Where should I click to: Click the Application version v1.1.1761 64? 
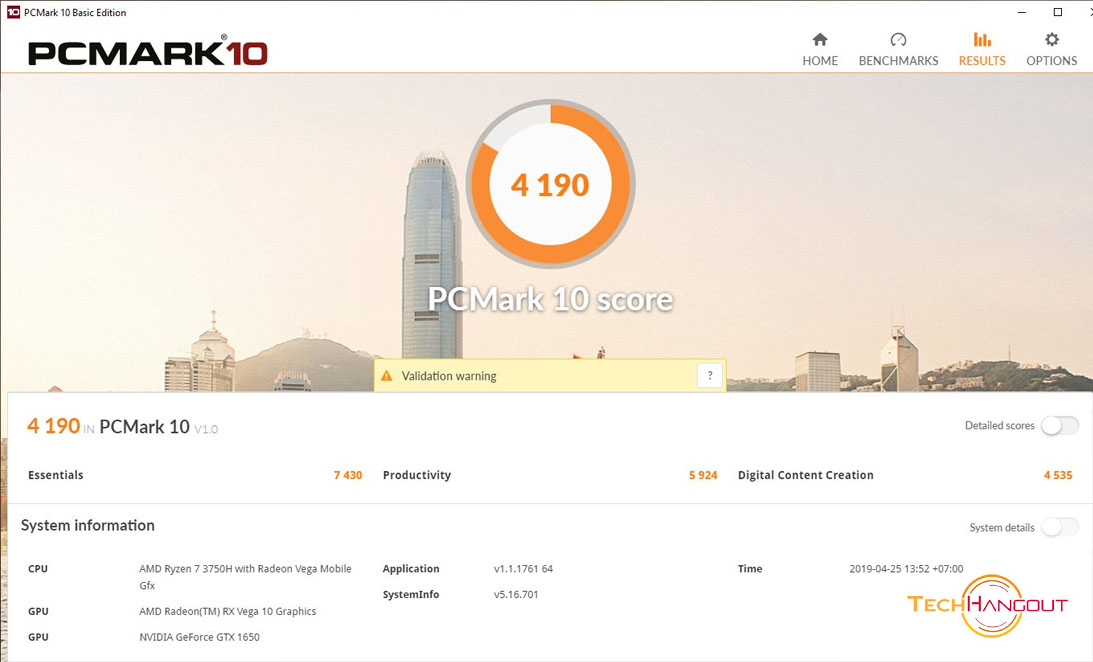coord(523,569)
